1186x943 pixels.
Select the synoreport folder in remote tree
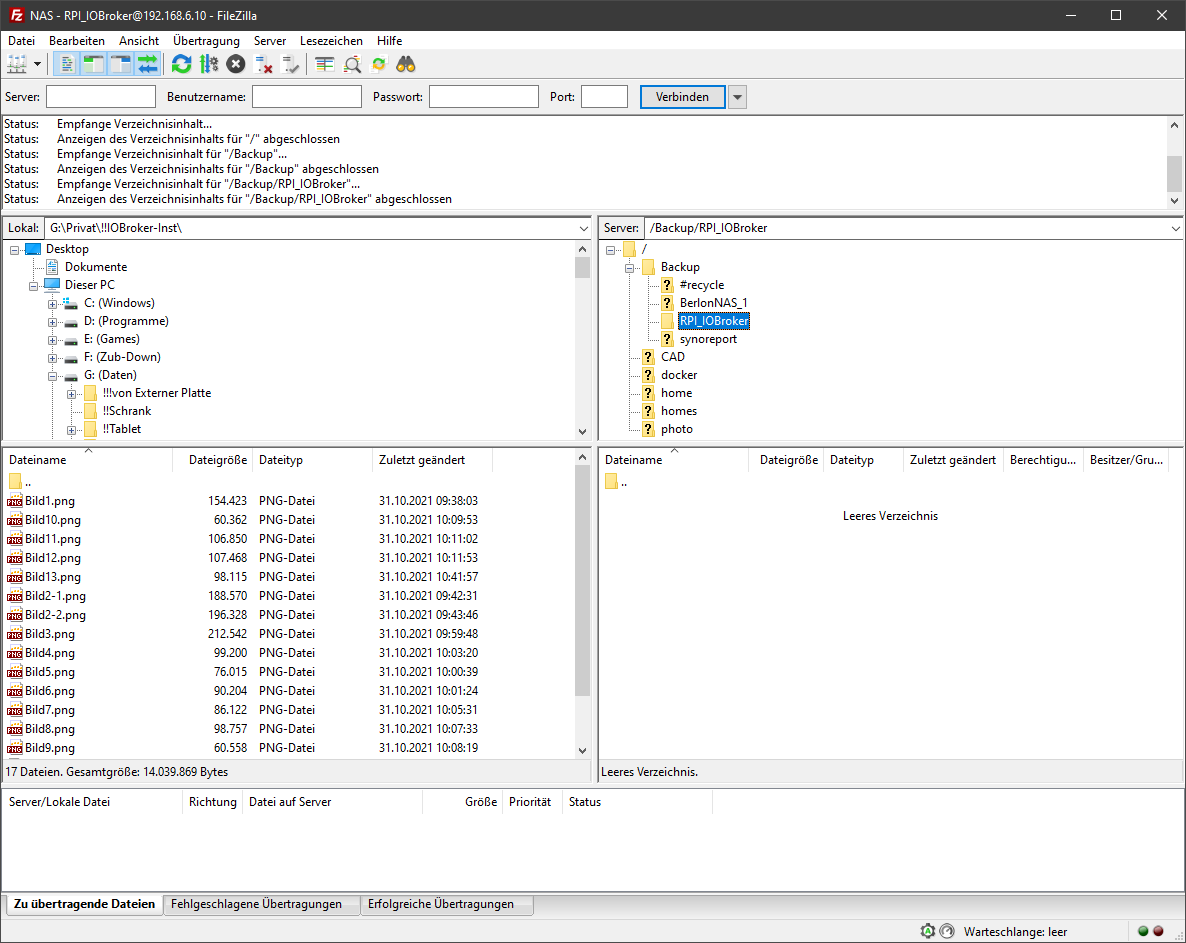pos(708,339)
